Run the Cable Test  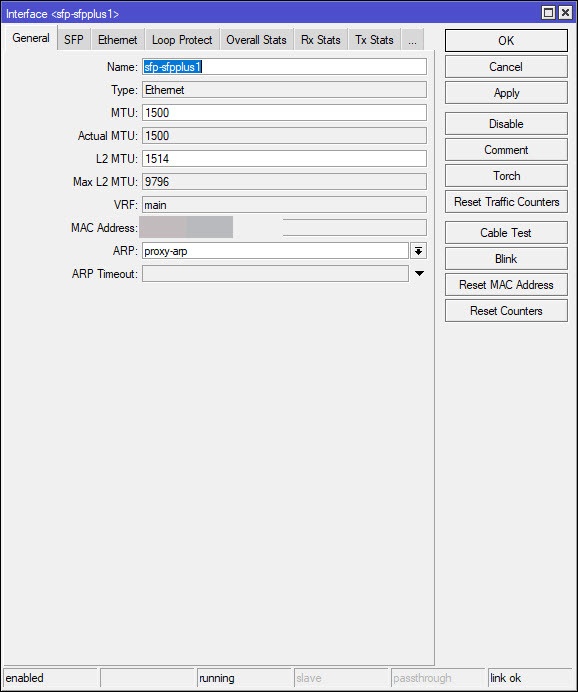(x=506, y=233)
